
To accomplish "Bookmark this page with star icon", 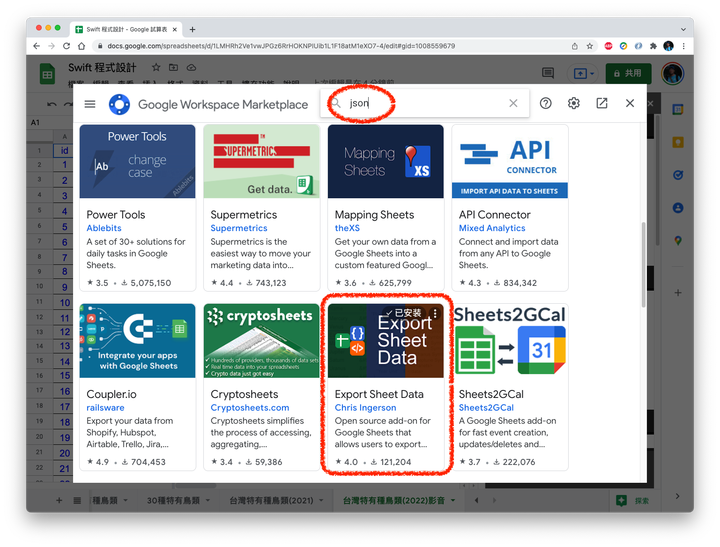I will pos(590,46).
